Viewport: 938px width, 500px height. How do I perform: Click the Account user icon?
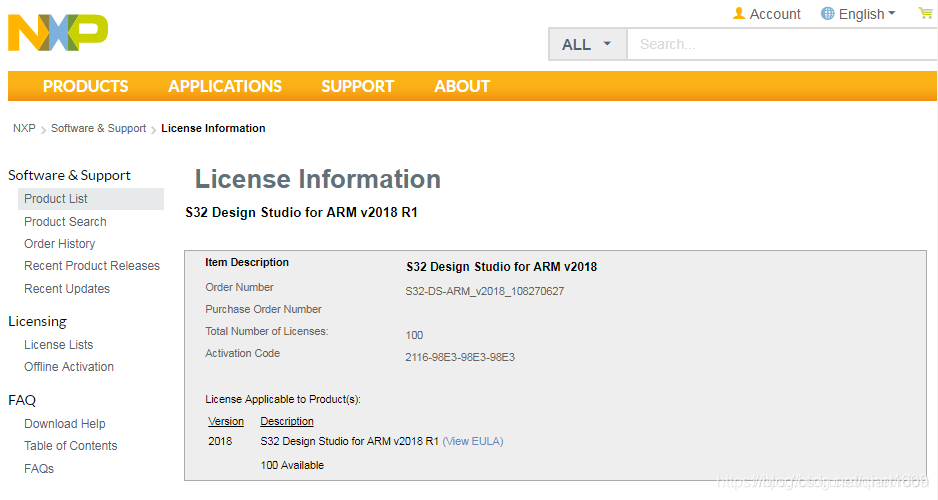[739, 14]
